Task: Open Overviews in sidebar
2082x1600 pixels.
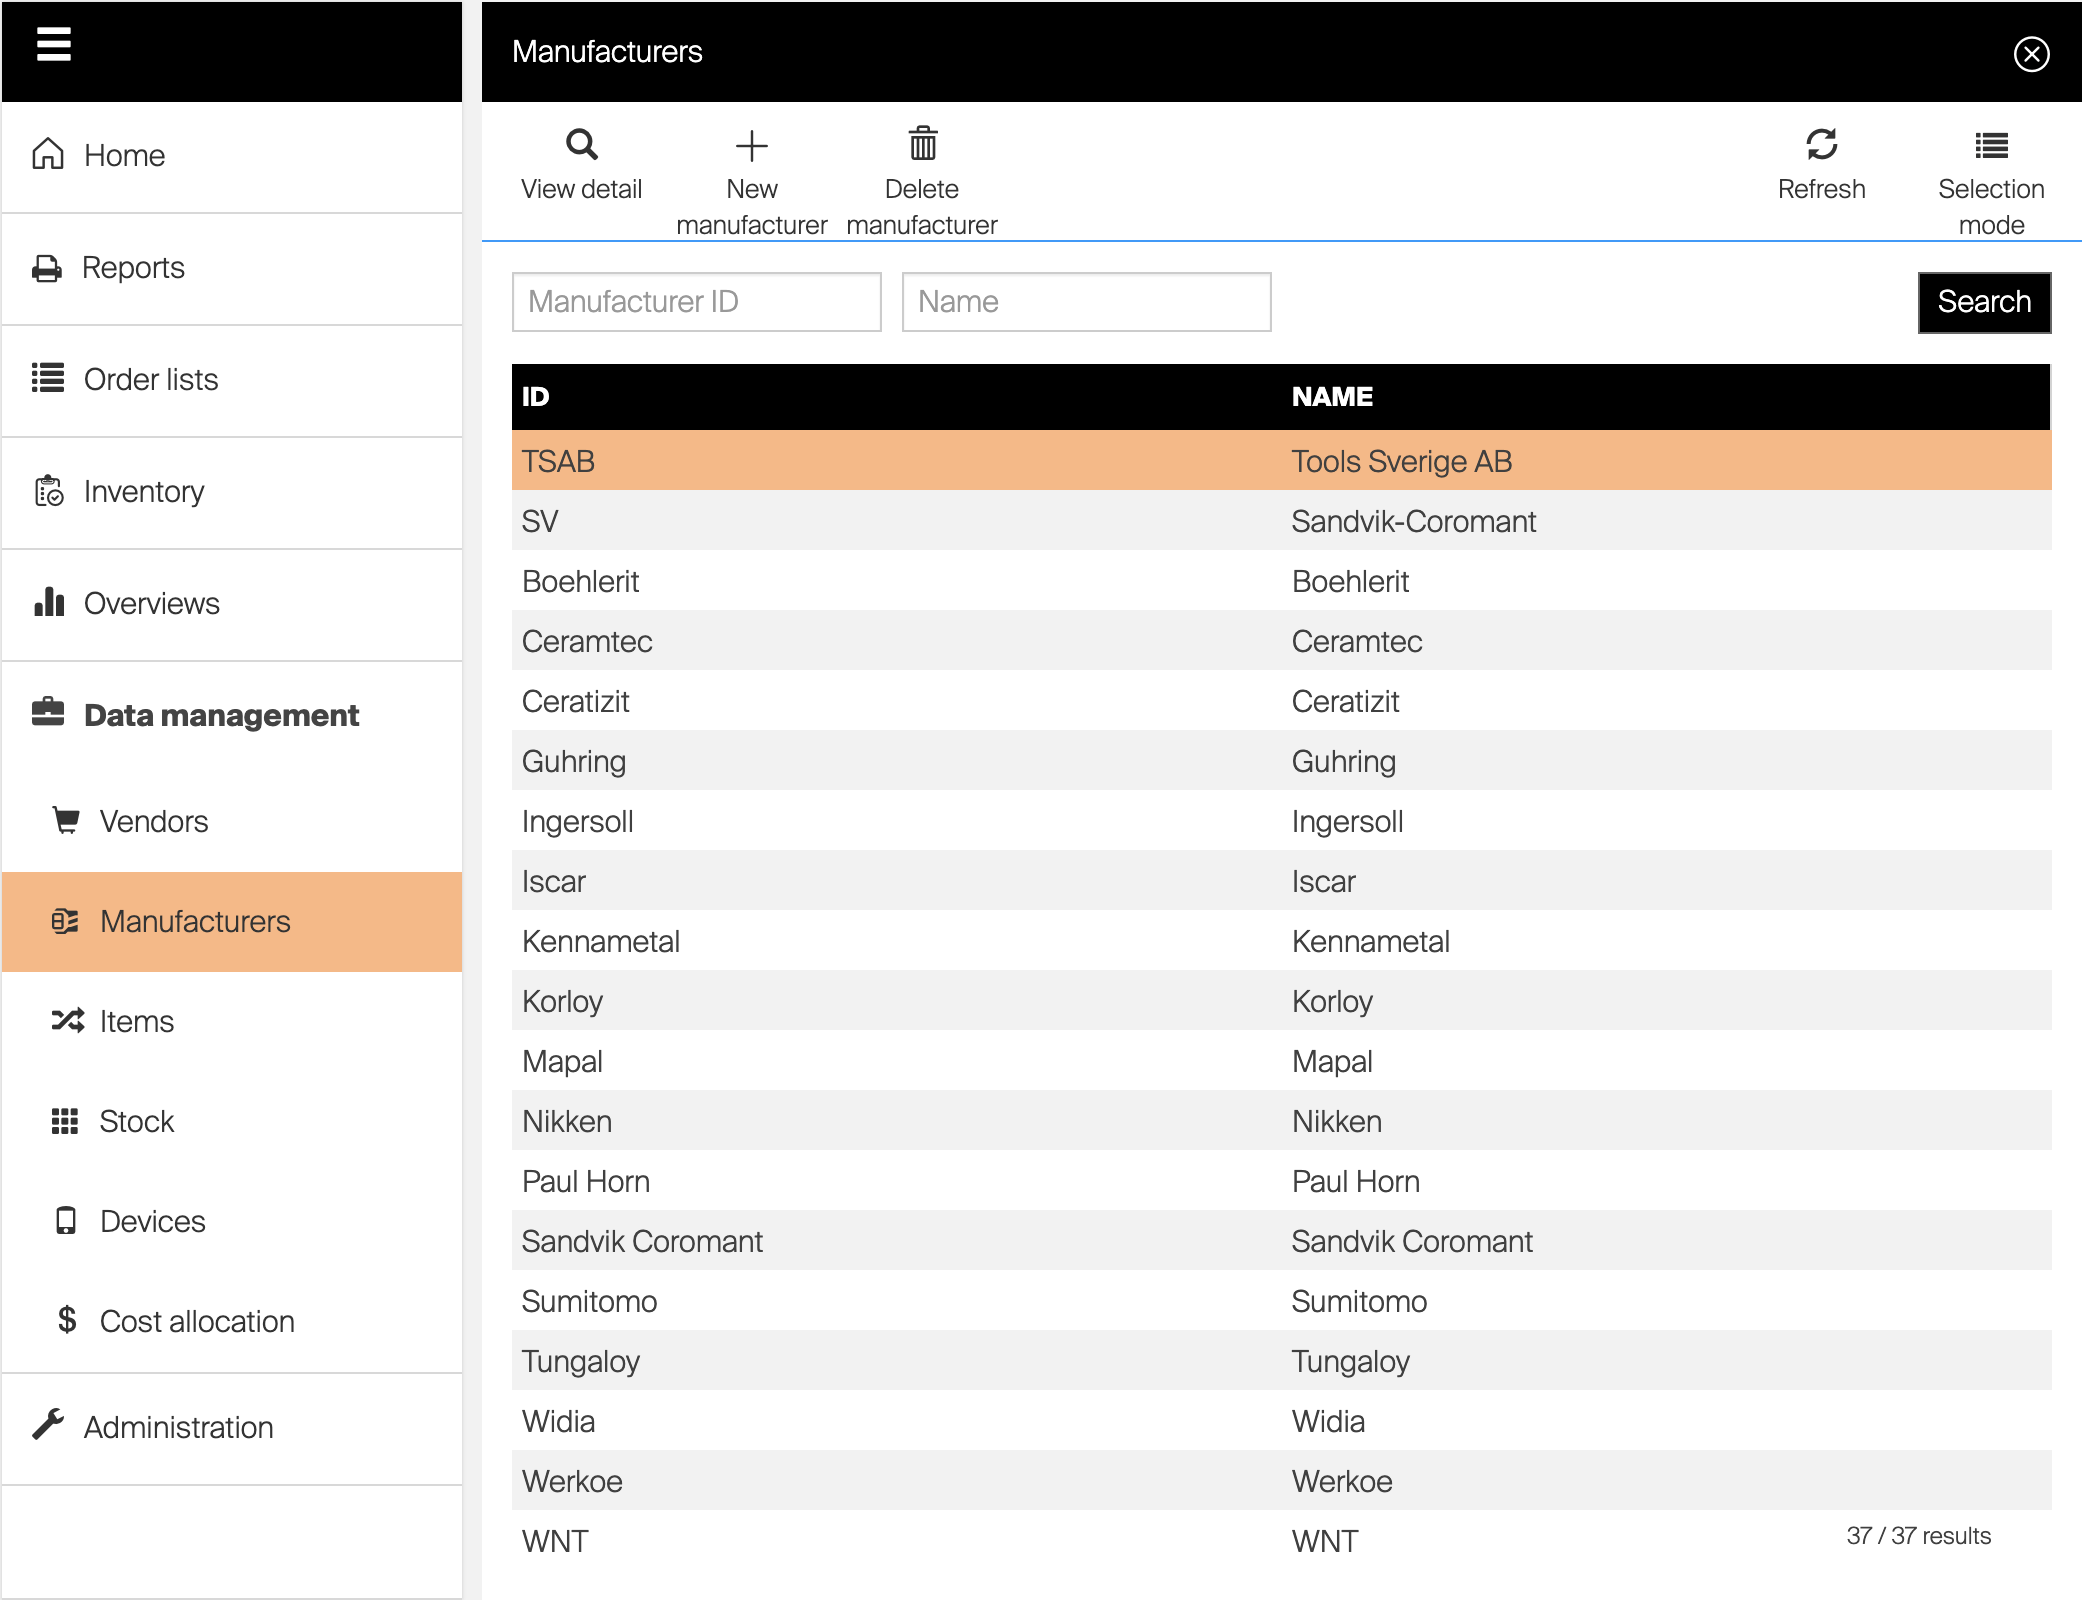Action: 151,604
